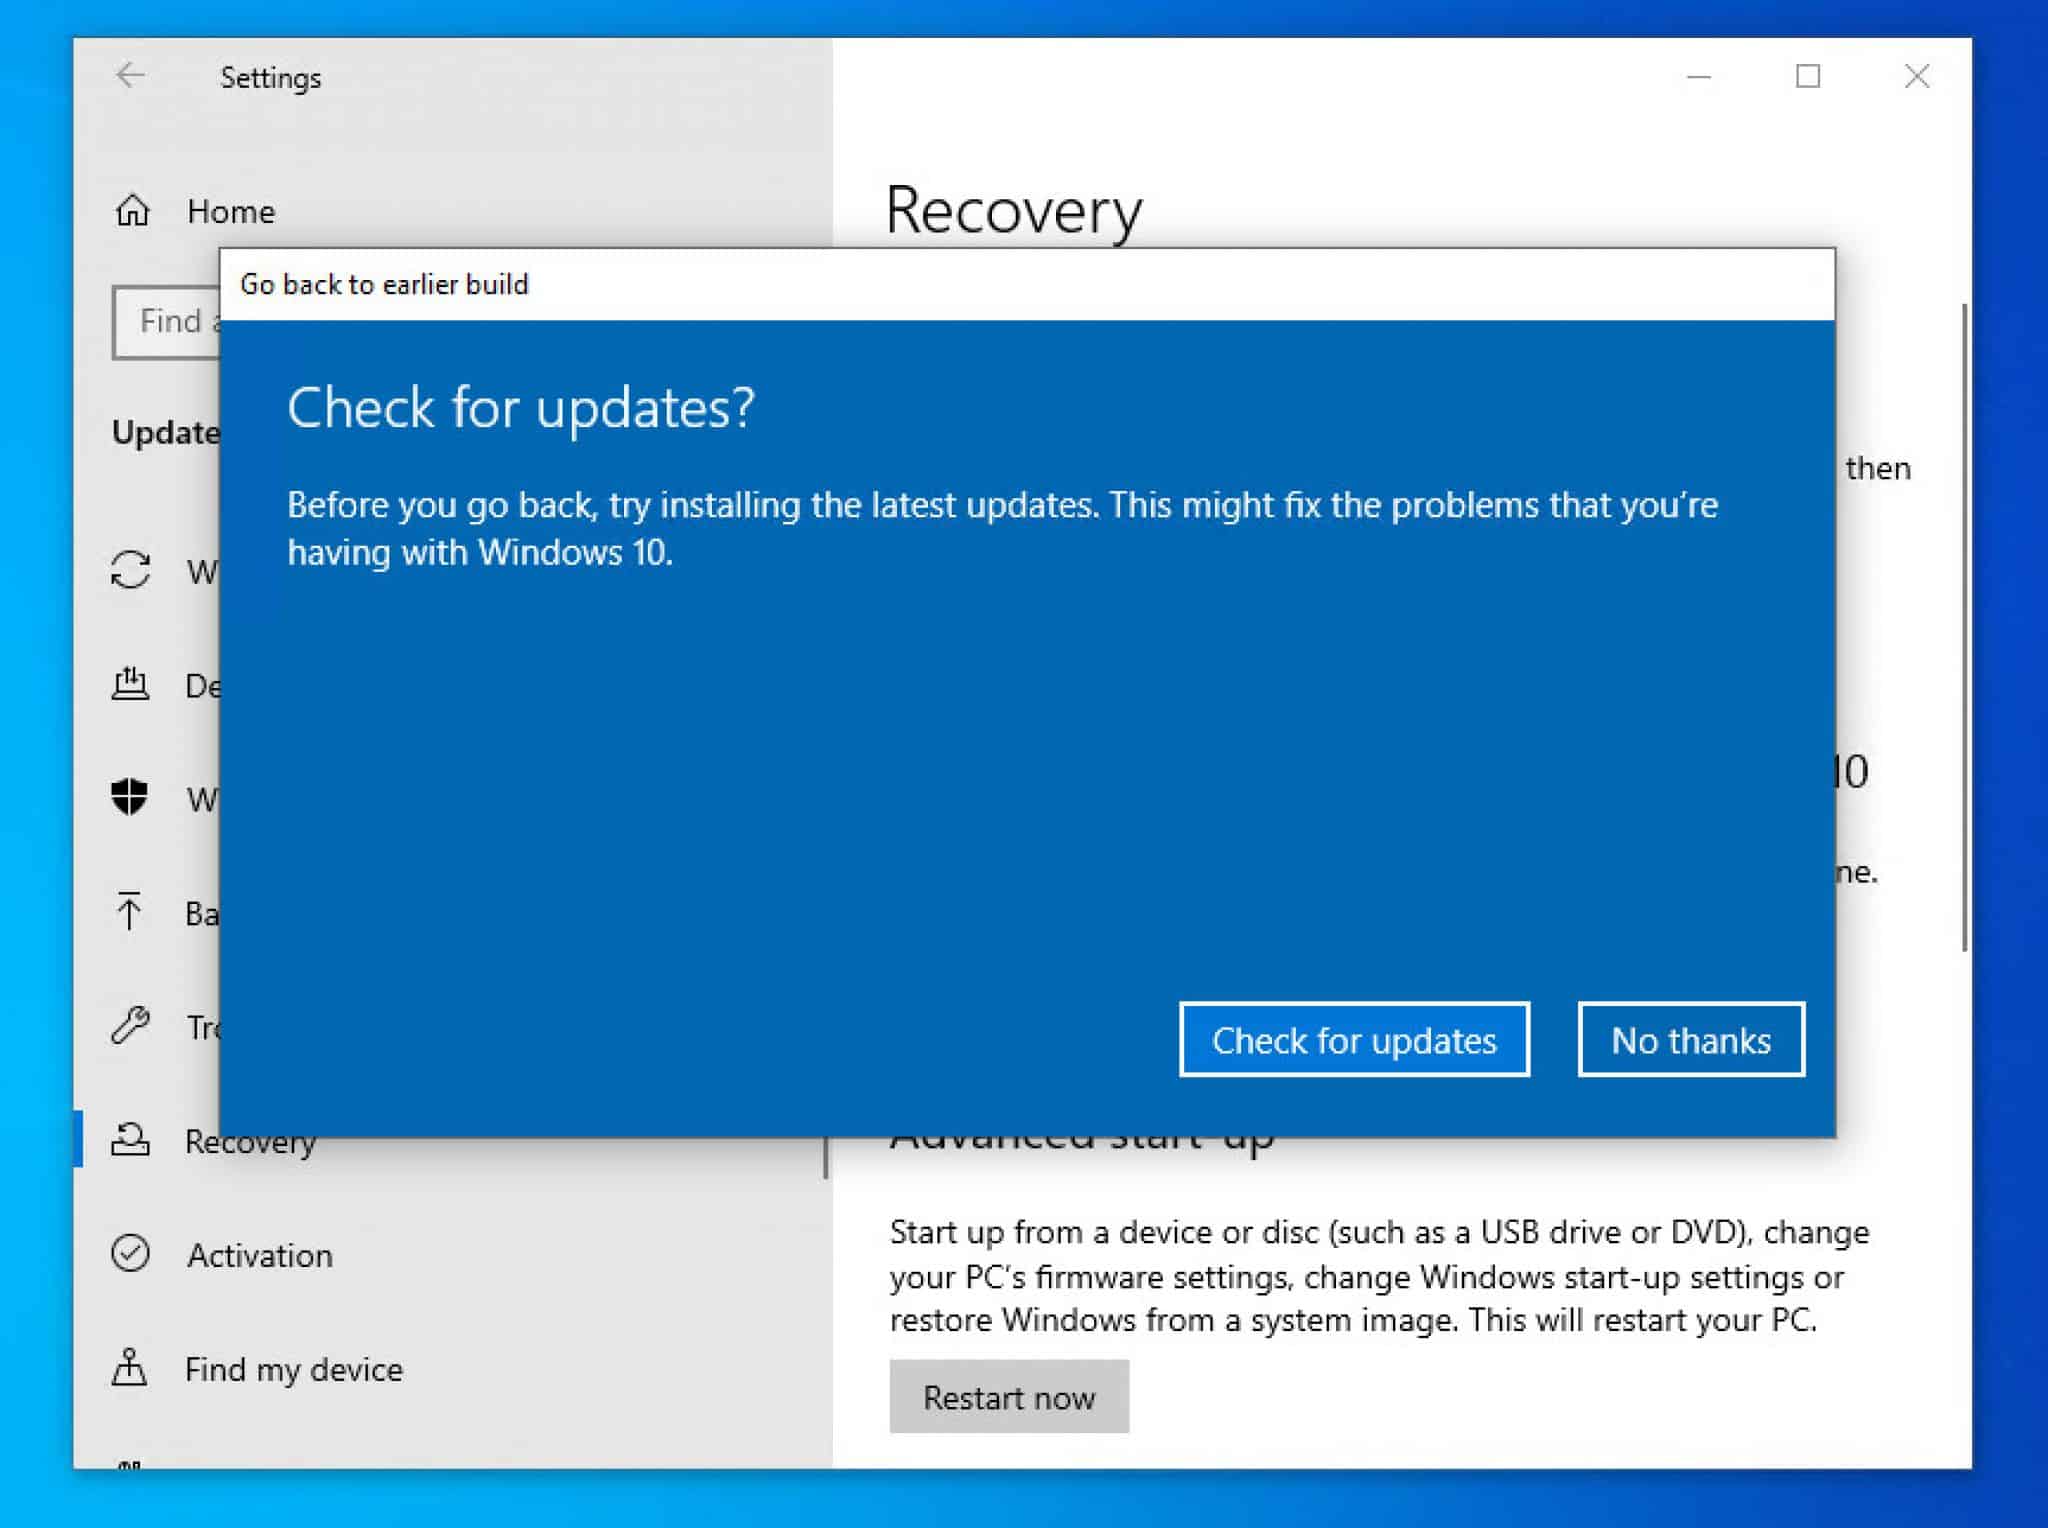Select the Find my device locator icon
Viewport: 2048px width, 1528px height.
click(131, 1369)
